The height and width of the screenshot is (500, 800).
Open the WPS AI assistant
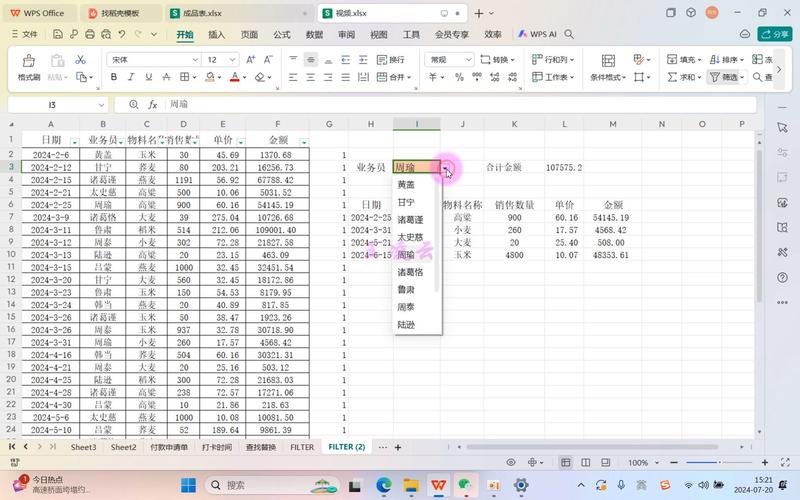pos(537,34)
